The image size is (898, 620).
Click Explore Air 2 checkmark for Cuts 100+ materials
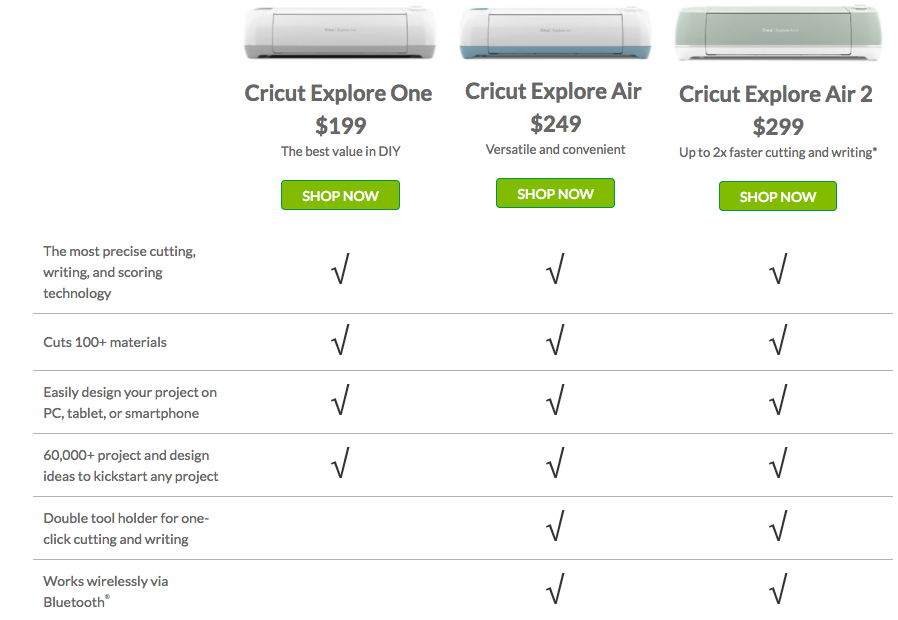(778, 342)
